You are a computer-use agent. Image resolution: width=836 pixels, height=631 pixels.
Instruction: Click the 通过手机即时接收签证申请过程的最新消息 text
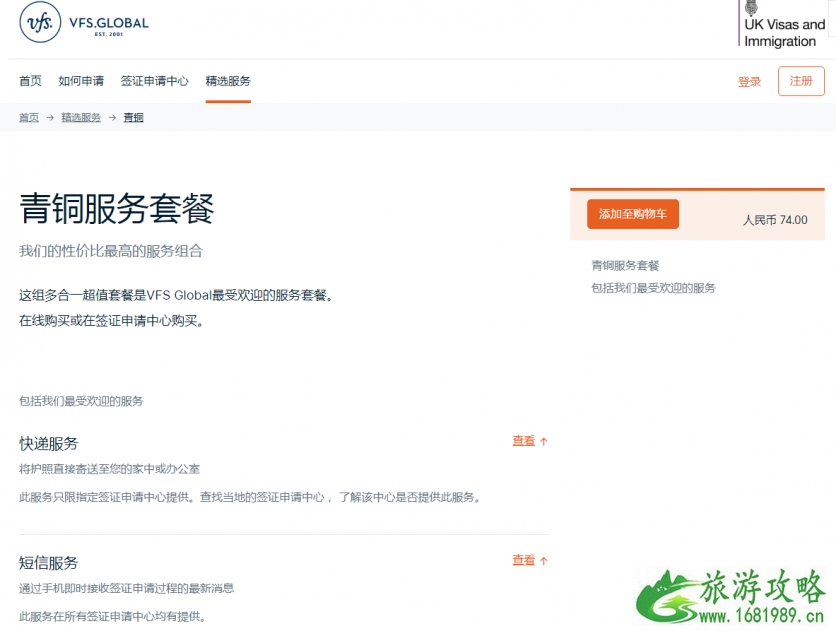(127, 588)
